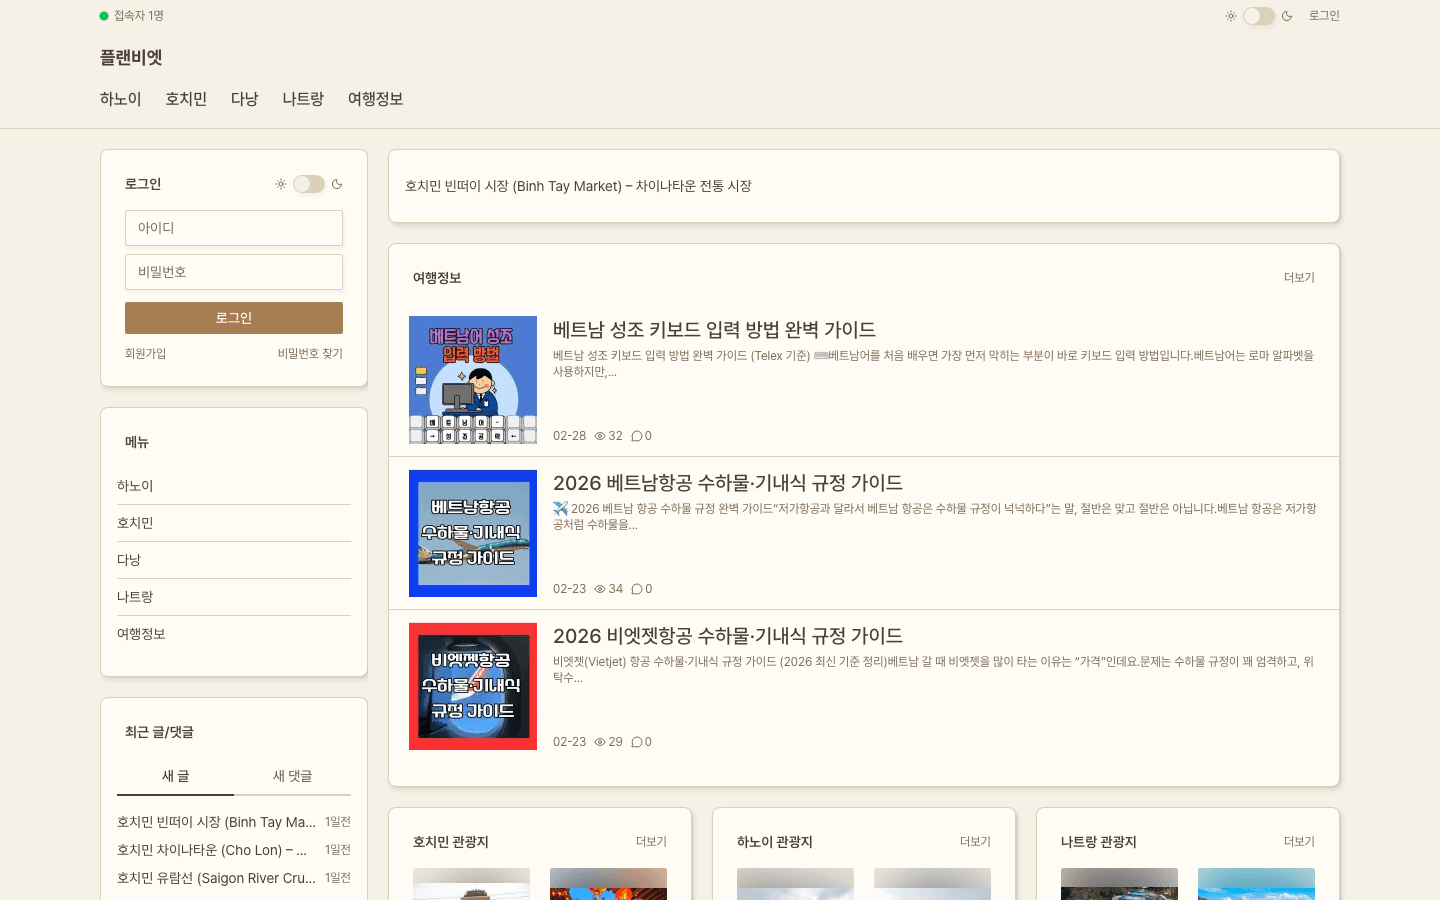Click the moon icon in the header theme switcher

1285,16
